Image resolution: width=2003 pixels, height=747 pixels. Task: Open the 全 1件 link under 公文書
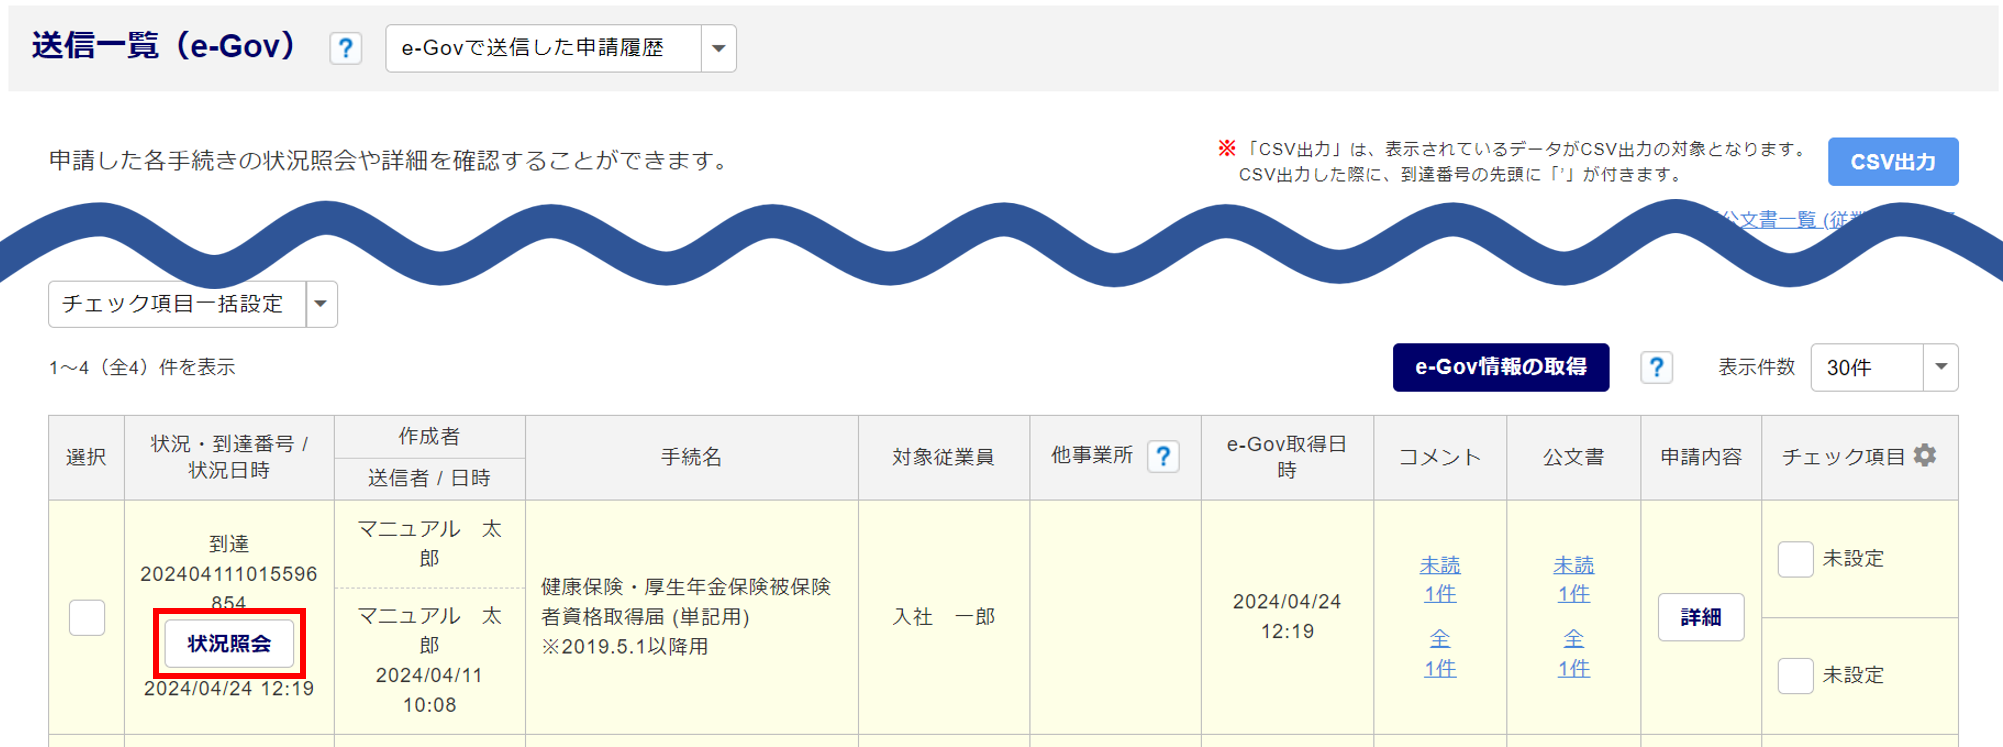(x=1573, y=653)
